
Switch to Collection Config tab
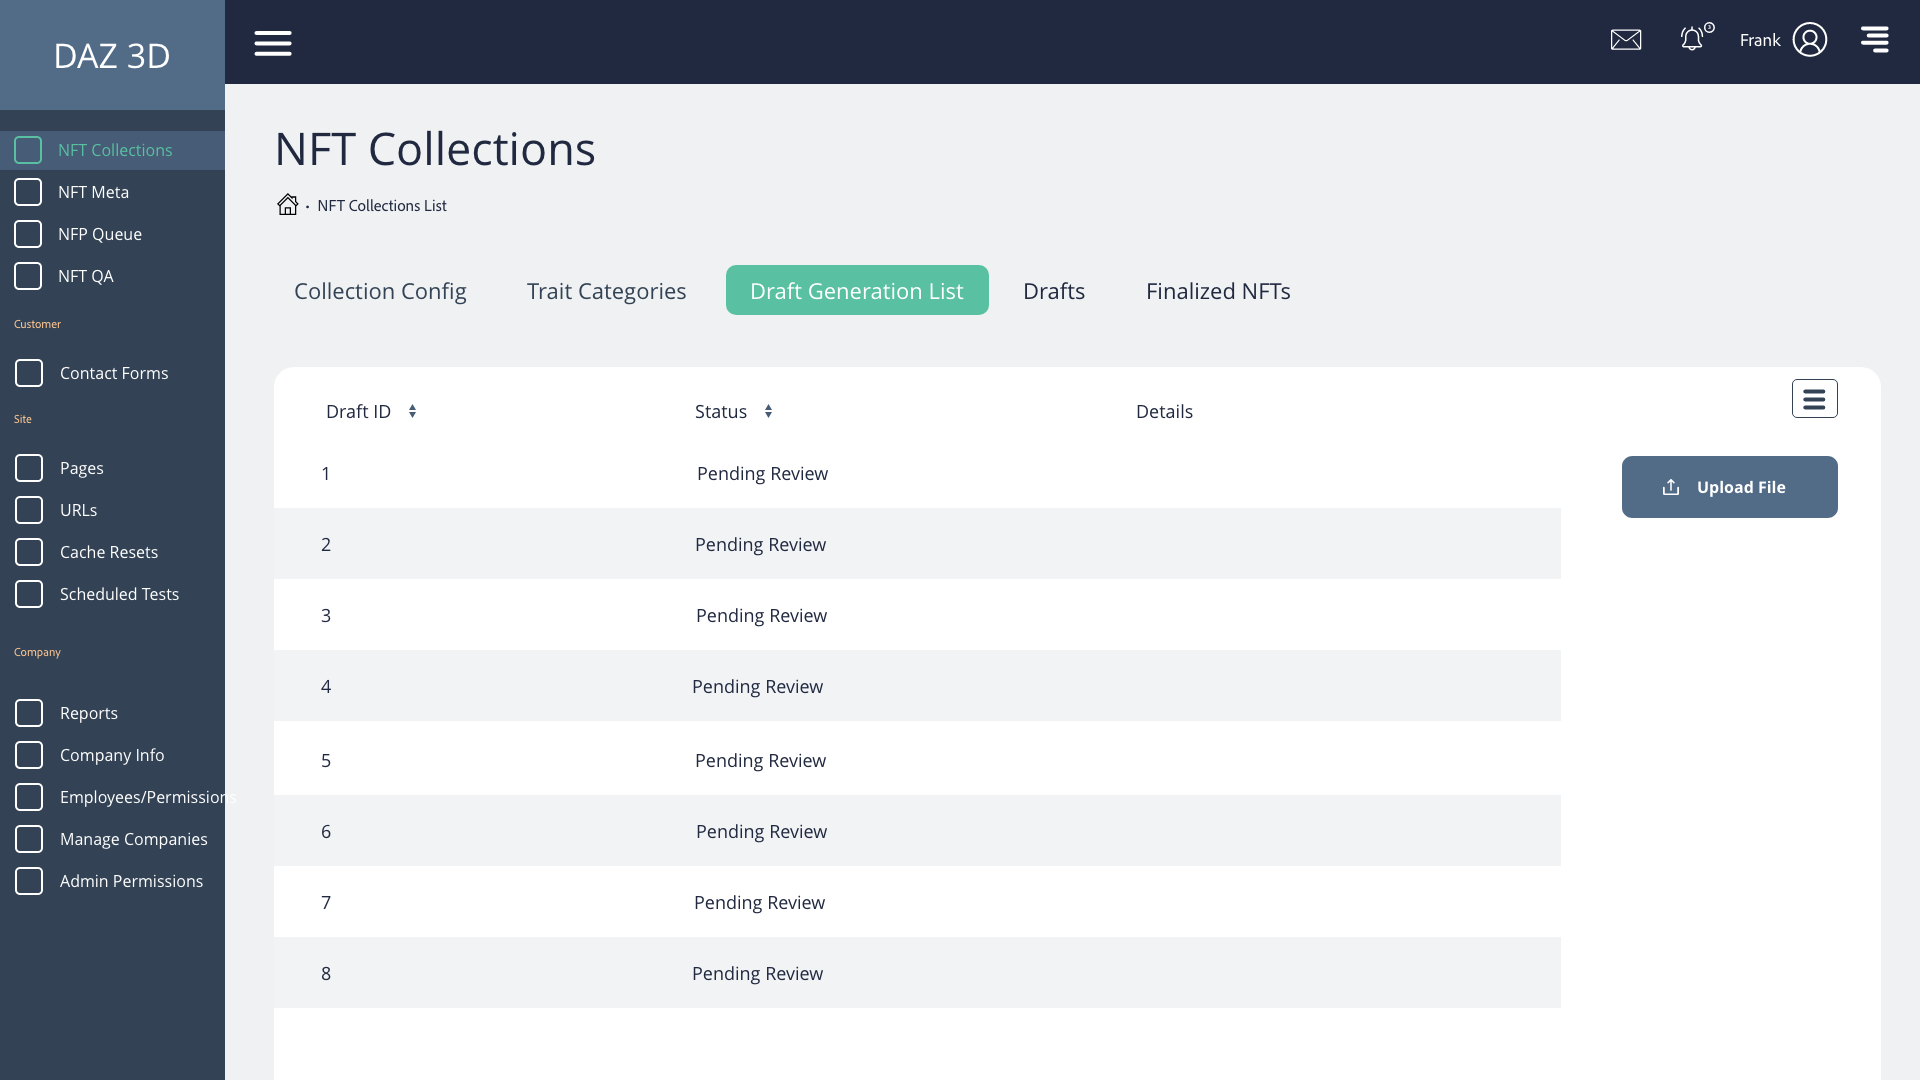point(380,291)
